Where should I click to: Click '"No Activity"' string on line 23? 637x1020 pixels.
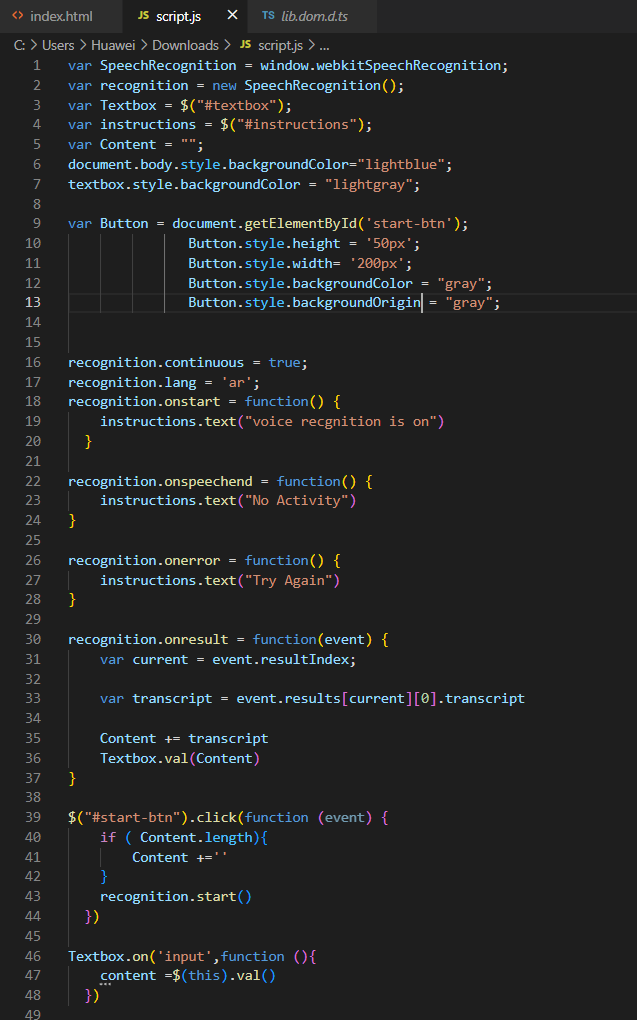coord(297,500)
